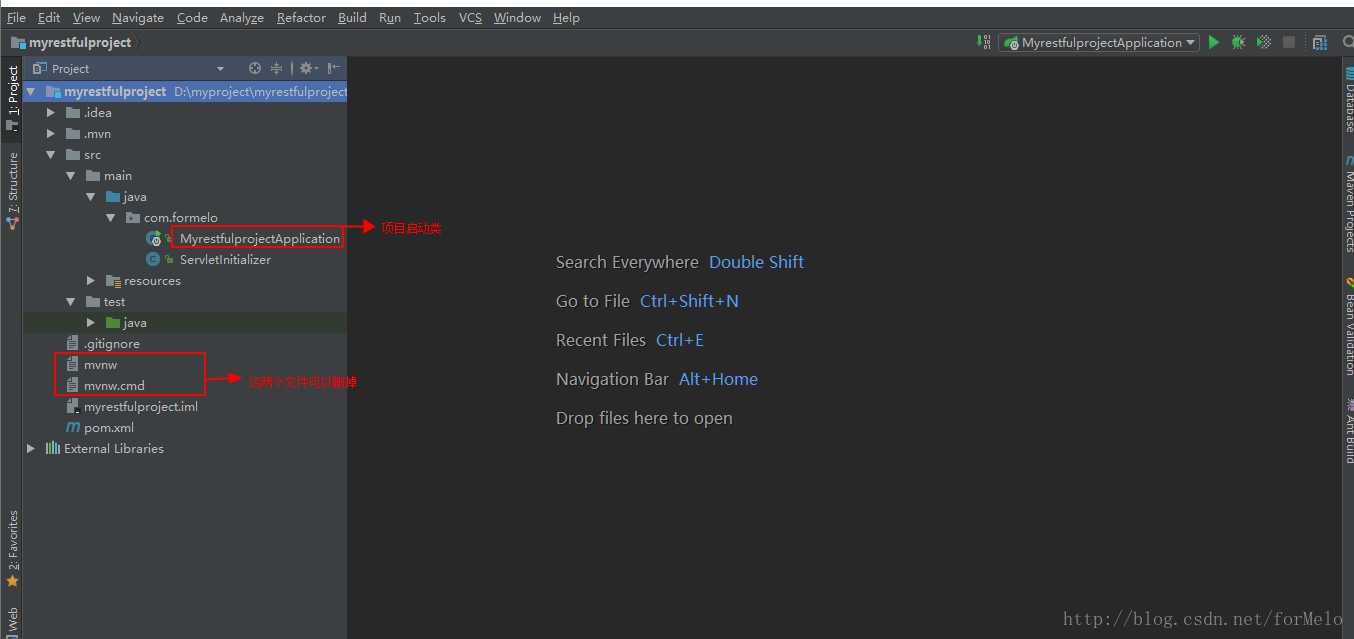
Task: Hide the Project panel with hide icon
Action: pos(334,68)
